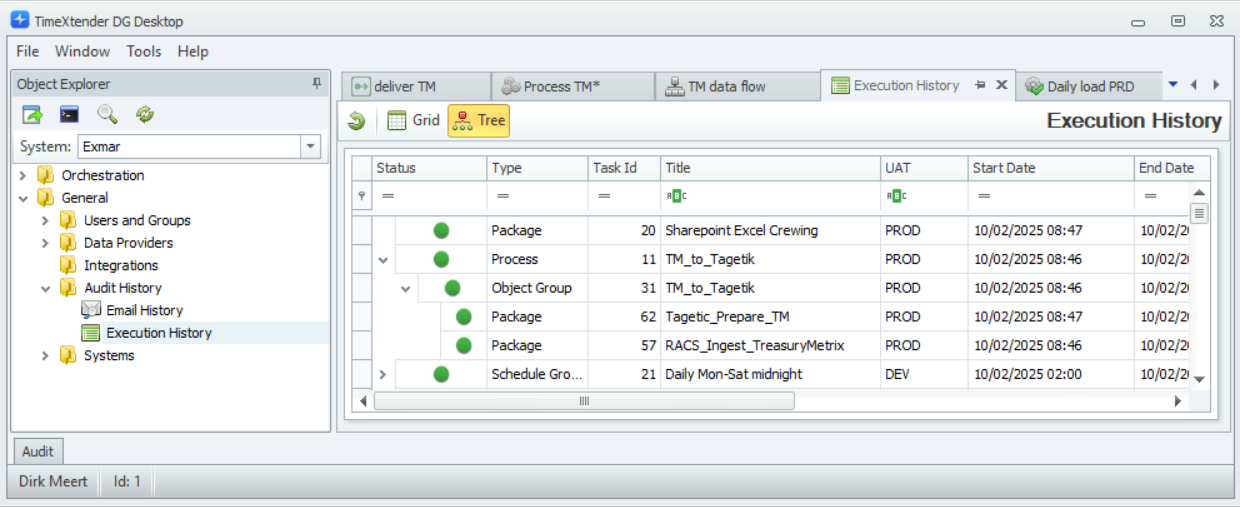This screenshot has height=507, width=1240.
Task: Click the grid's scroll down arrow
Action: click(1200, 380)
